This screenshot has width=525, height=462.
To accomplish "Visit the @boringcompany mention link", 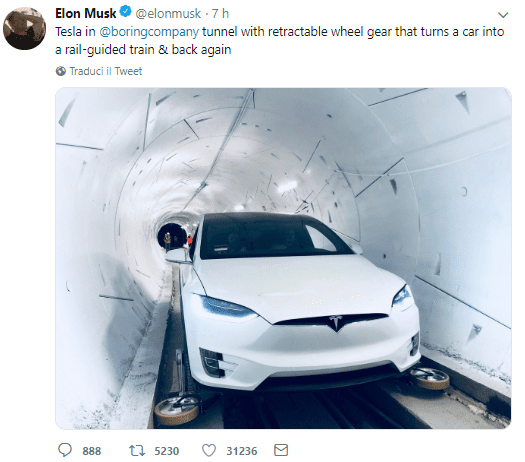I will [149, 32].
